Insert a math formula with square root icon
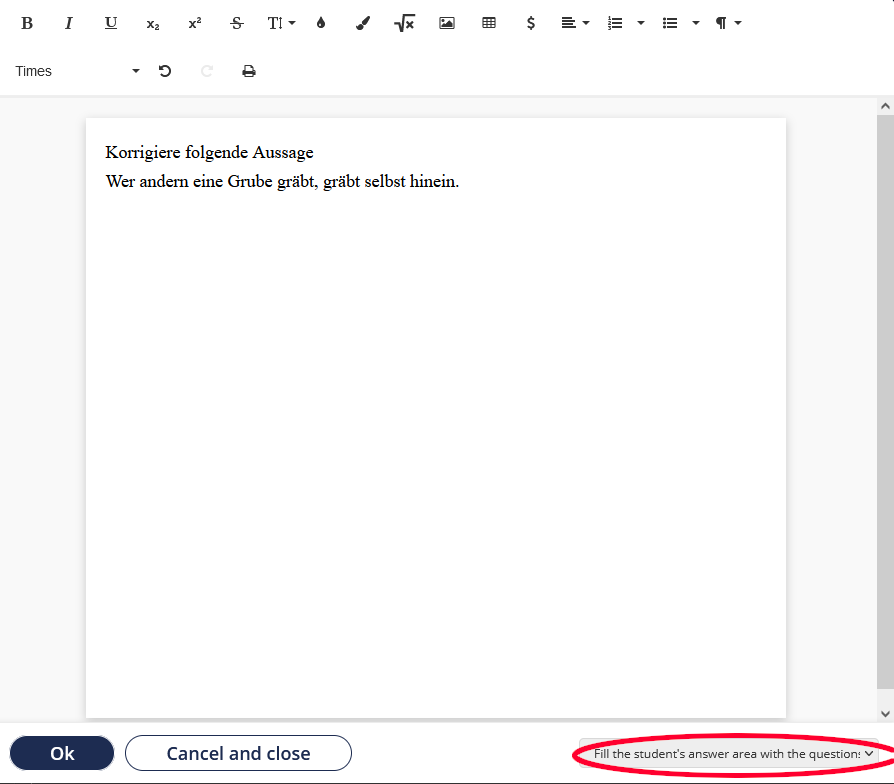 404,23
